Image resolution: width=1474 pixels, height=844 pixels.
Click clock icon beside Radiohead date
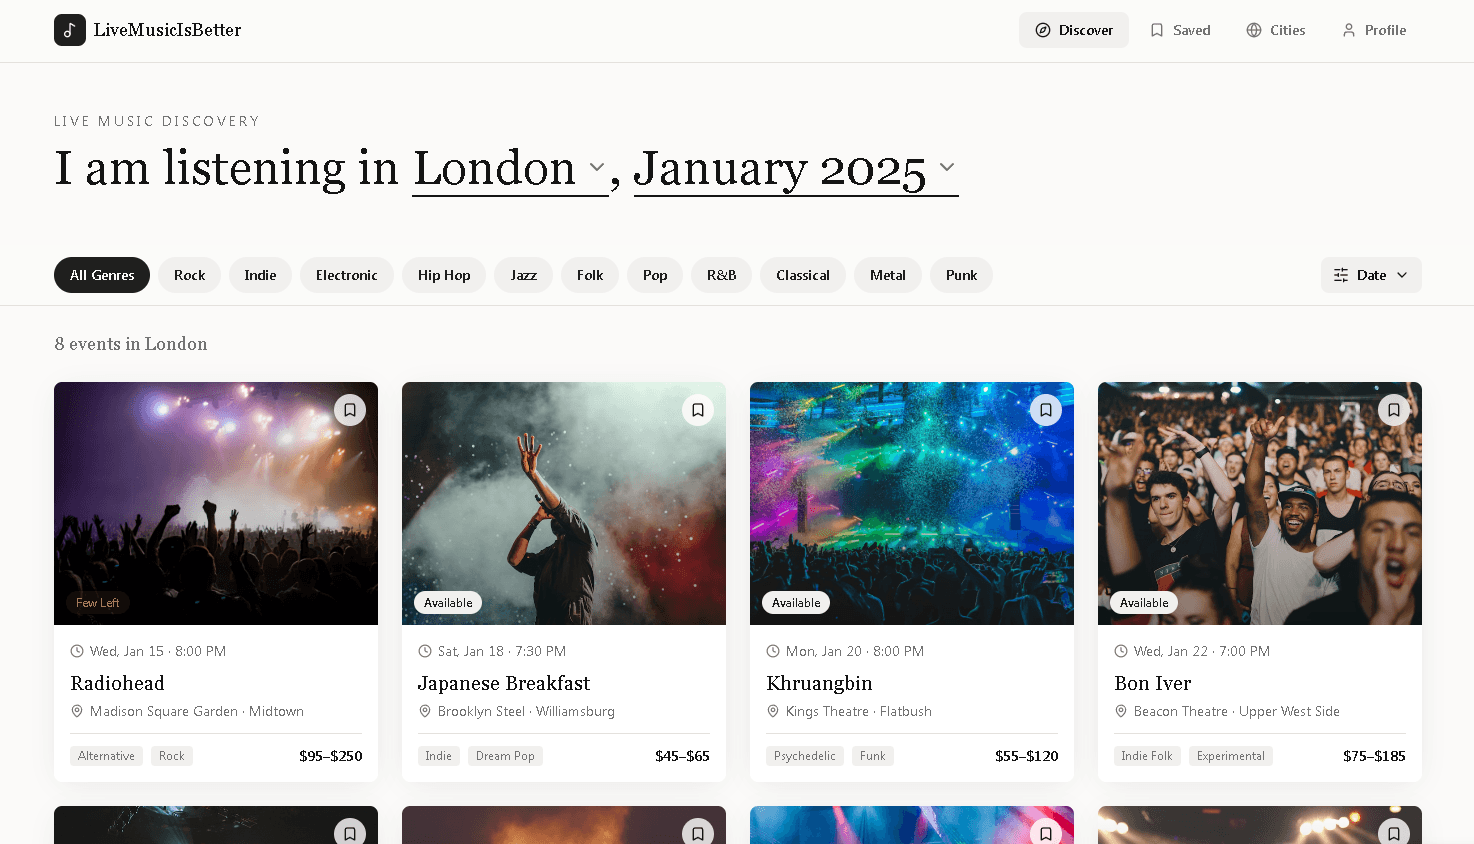pos(77,651)
